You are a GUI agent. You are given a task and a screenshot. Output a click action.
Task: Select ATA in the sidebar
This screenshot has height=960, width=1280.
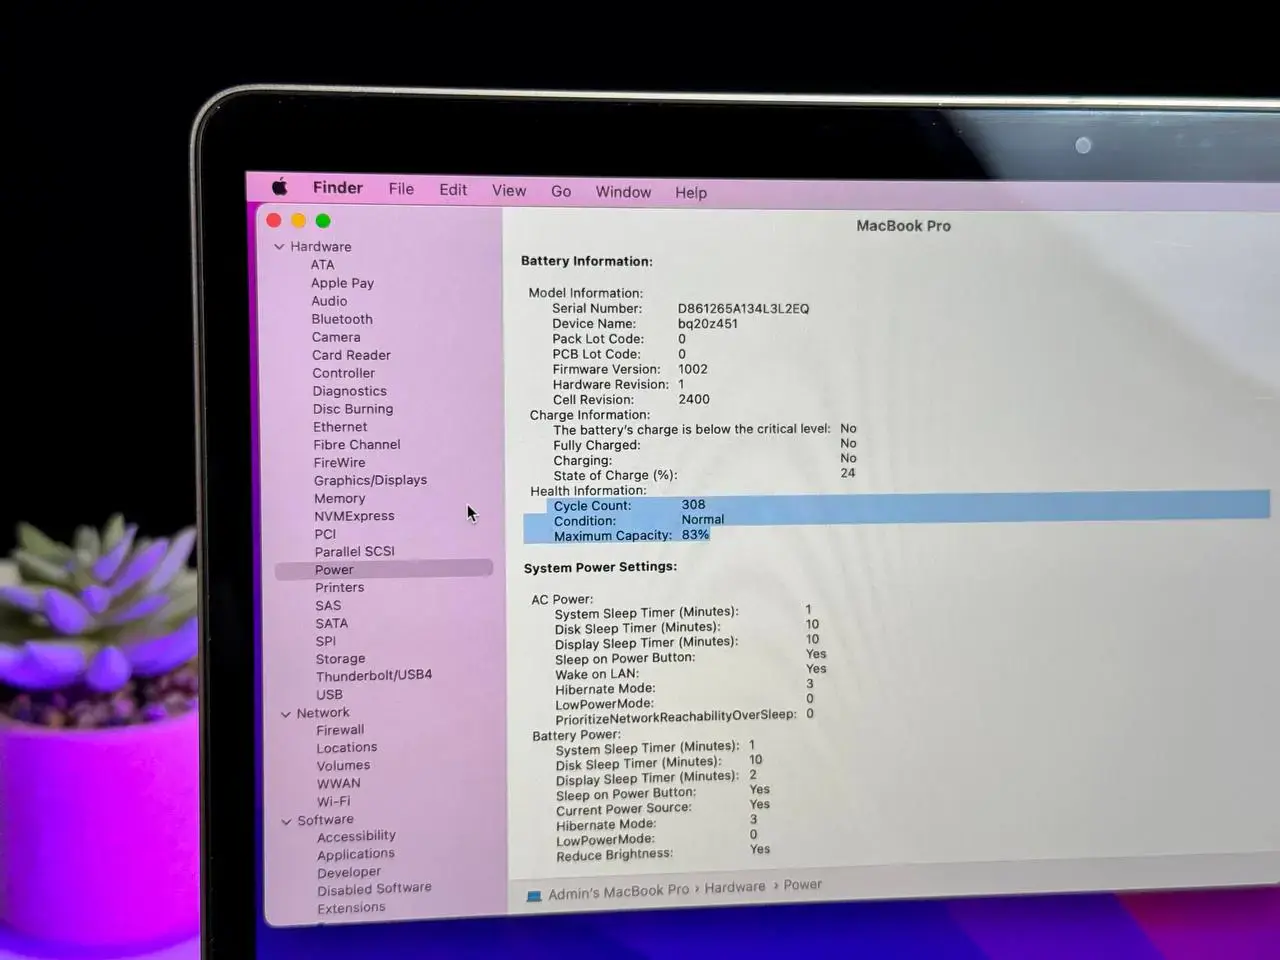point(322,265)
